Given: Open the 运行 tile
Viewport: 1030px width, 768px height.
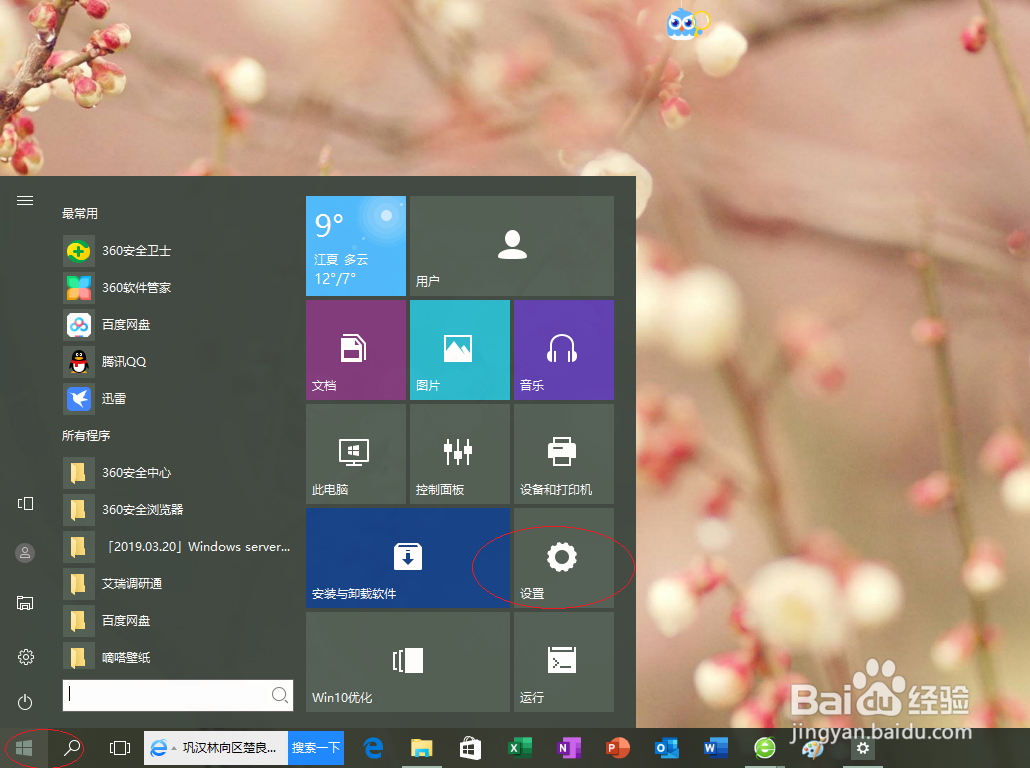Looking at the screenshot, I should click(x=564, y=662).
